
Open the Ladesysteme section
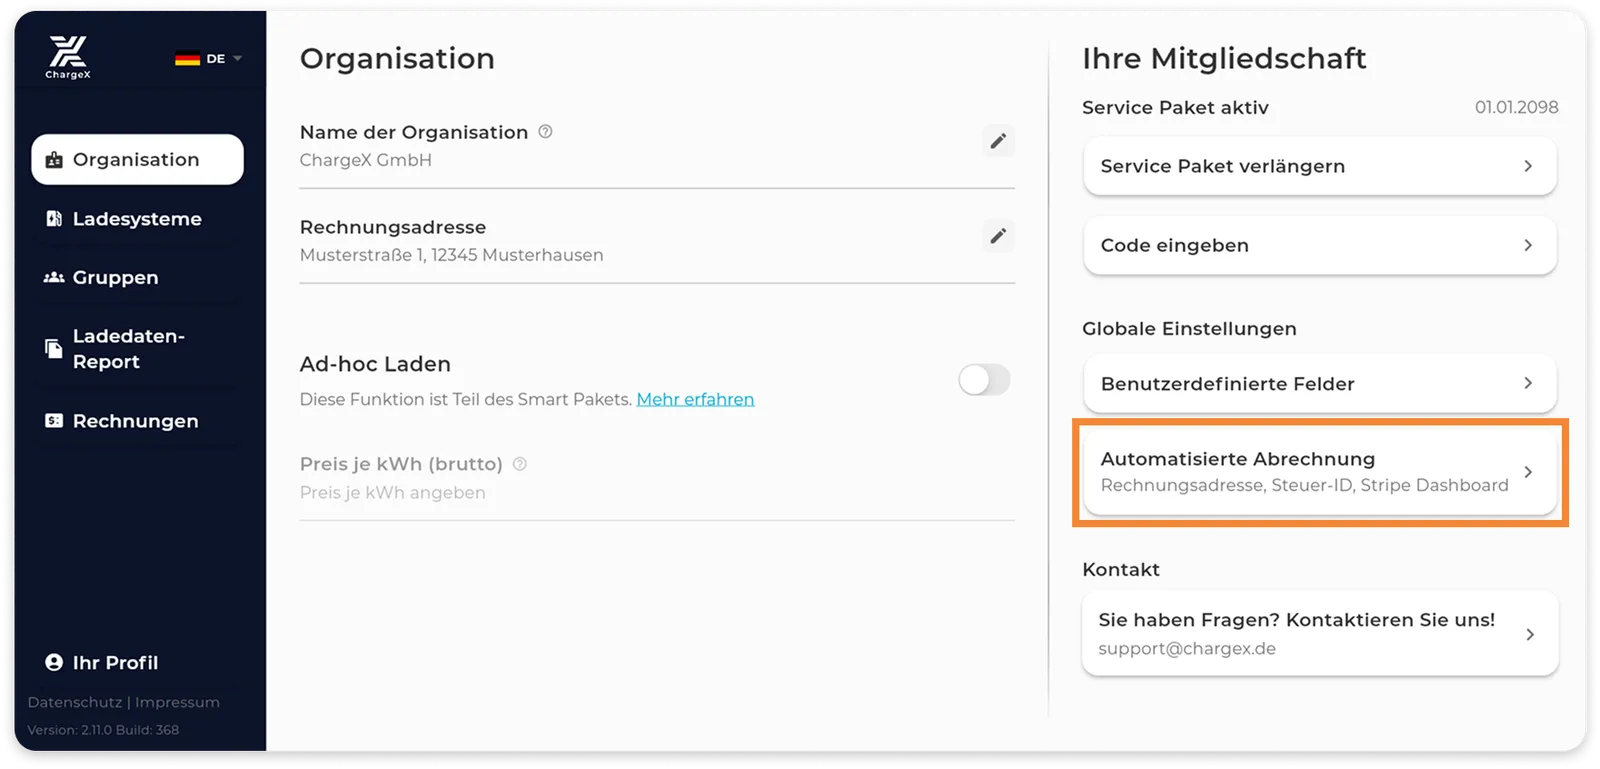pos(137,218)
